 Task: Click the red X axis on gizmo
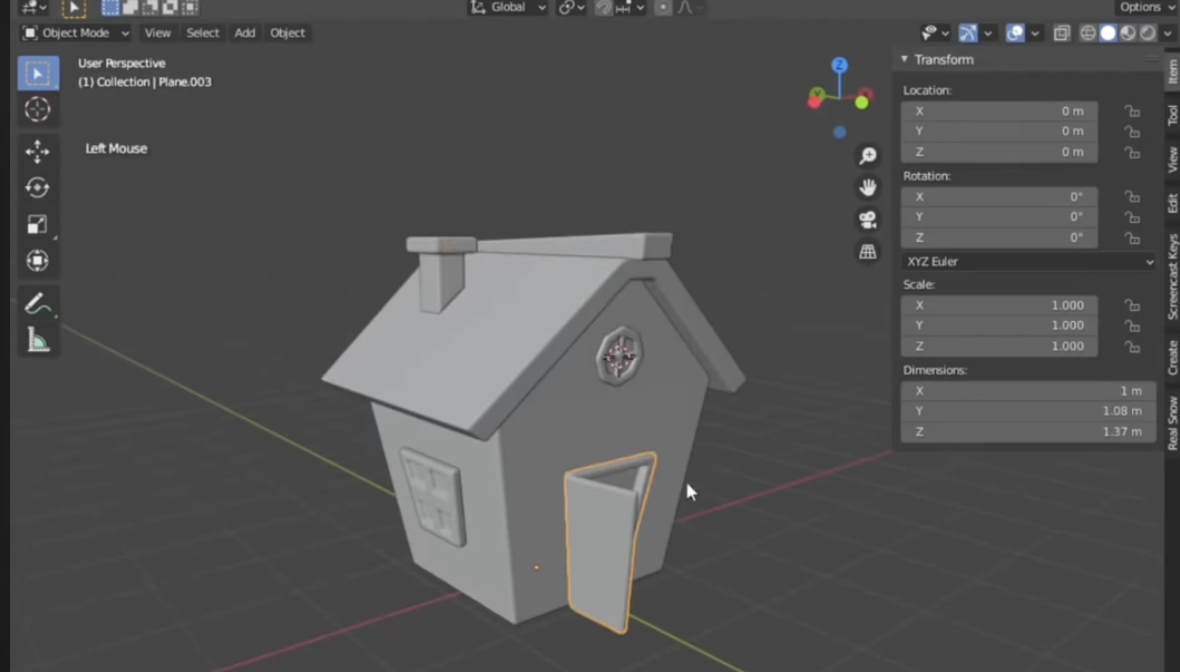tap(814, 102)
